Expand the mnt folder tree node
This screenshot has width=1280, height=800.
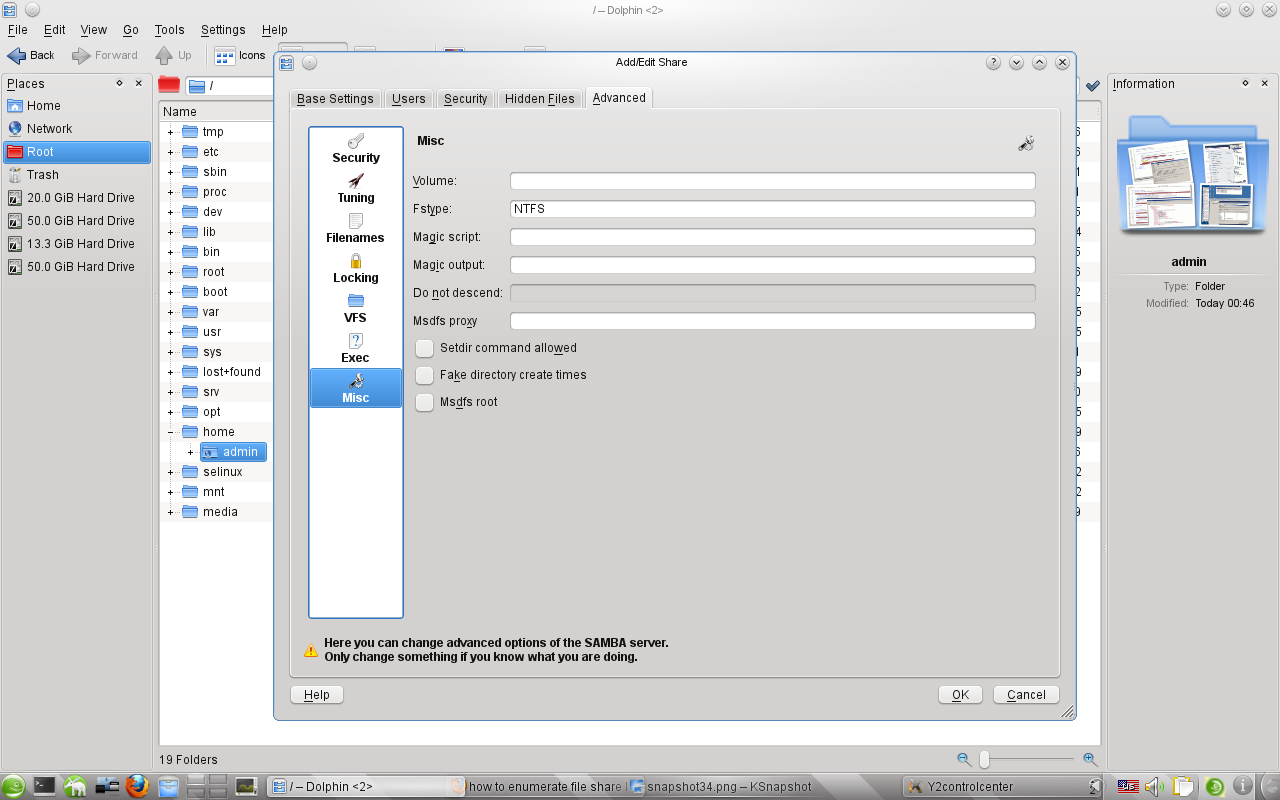pyautogui.click(x=170, y=492)
